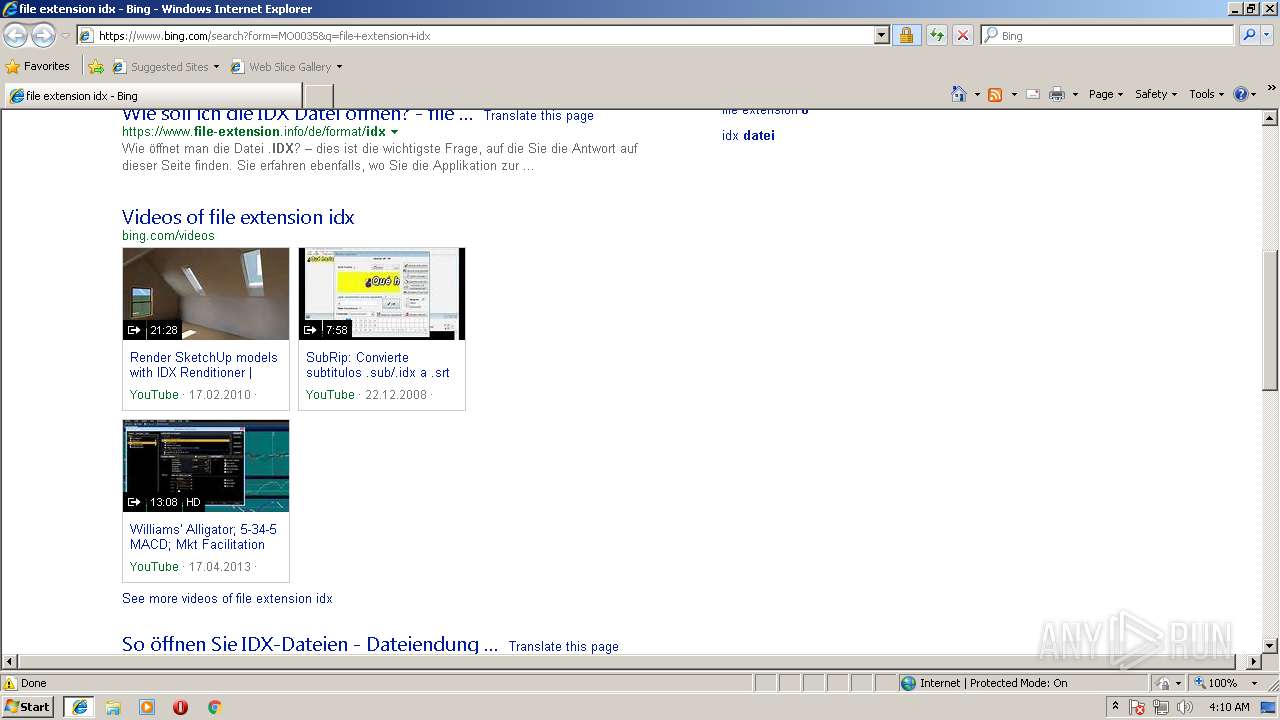
Task: Click the Help question mark icon
Action: [x=1241, y=94]
